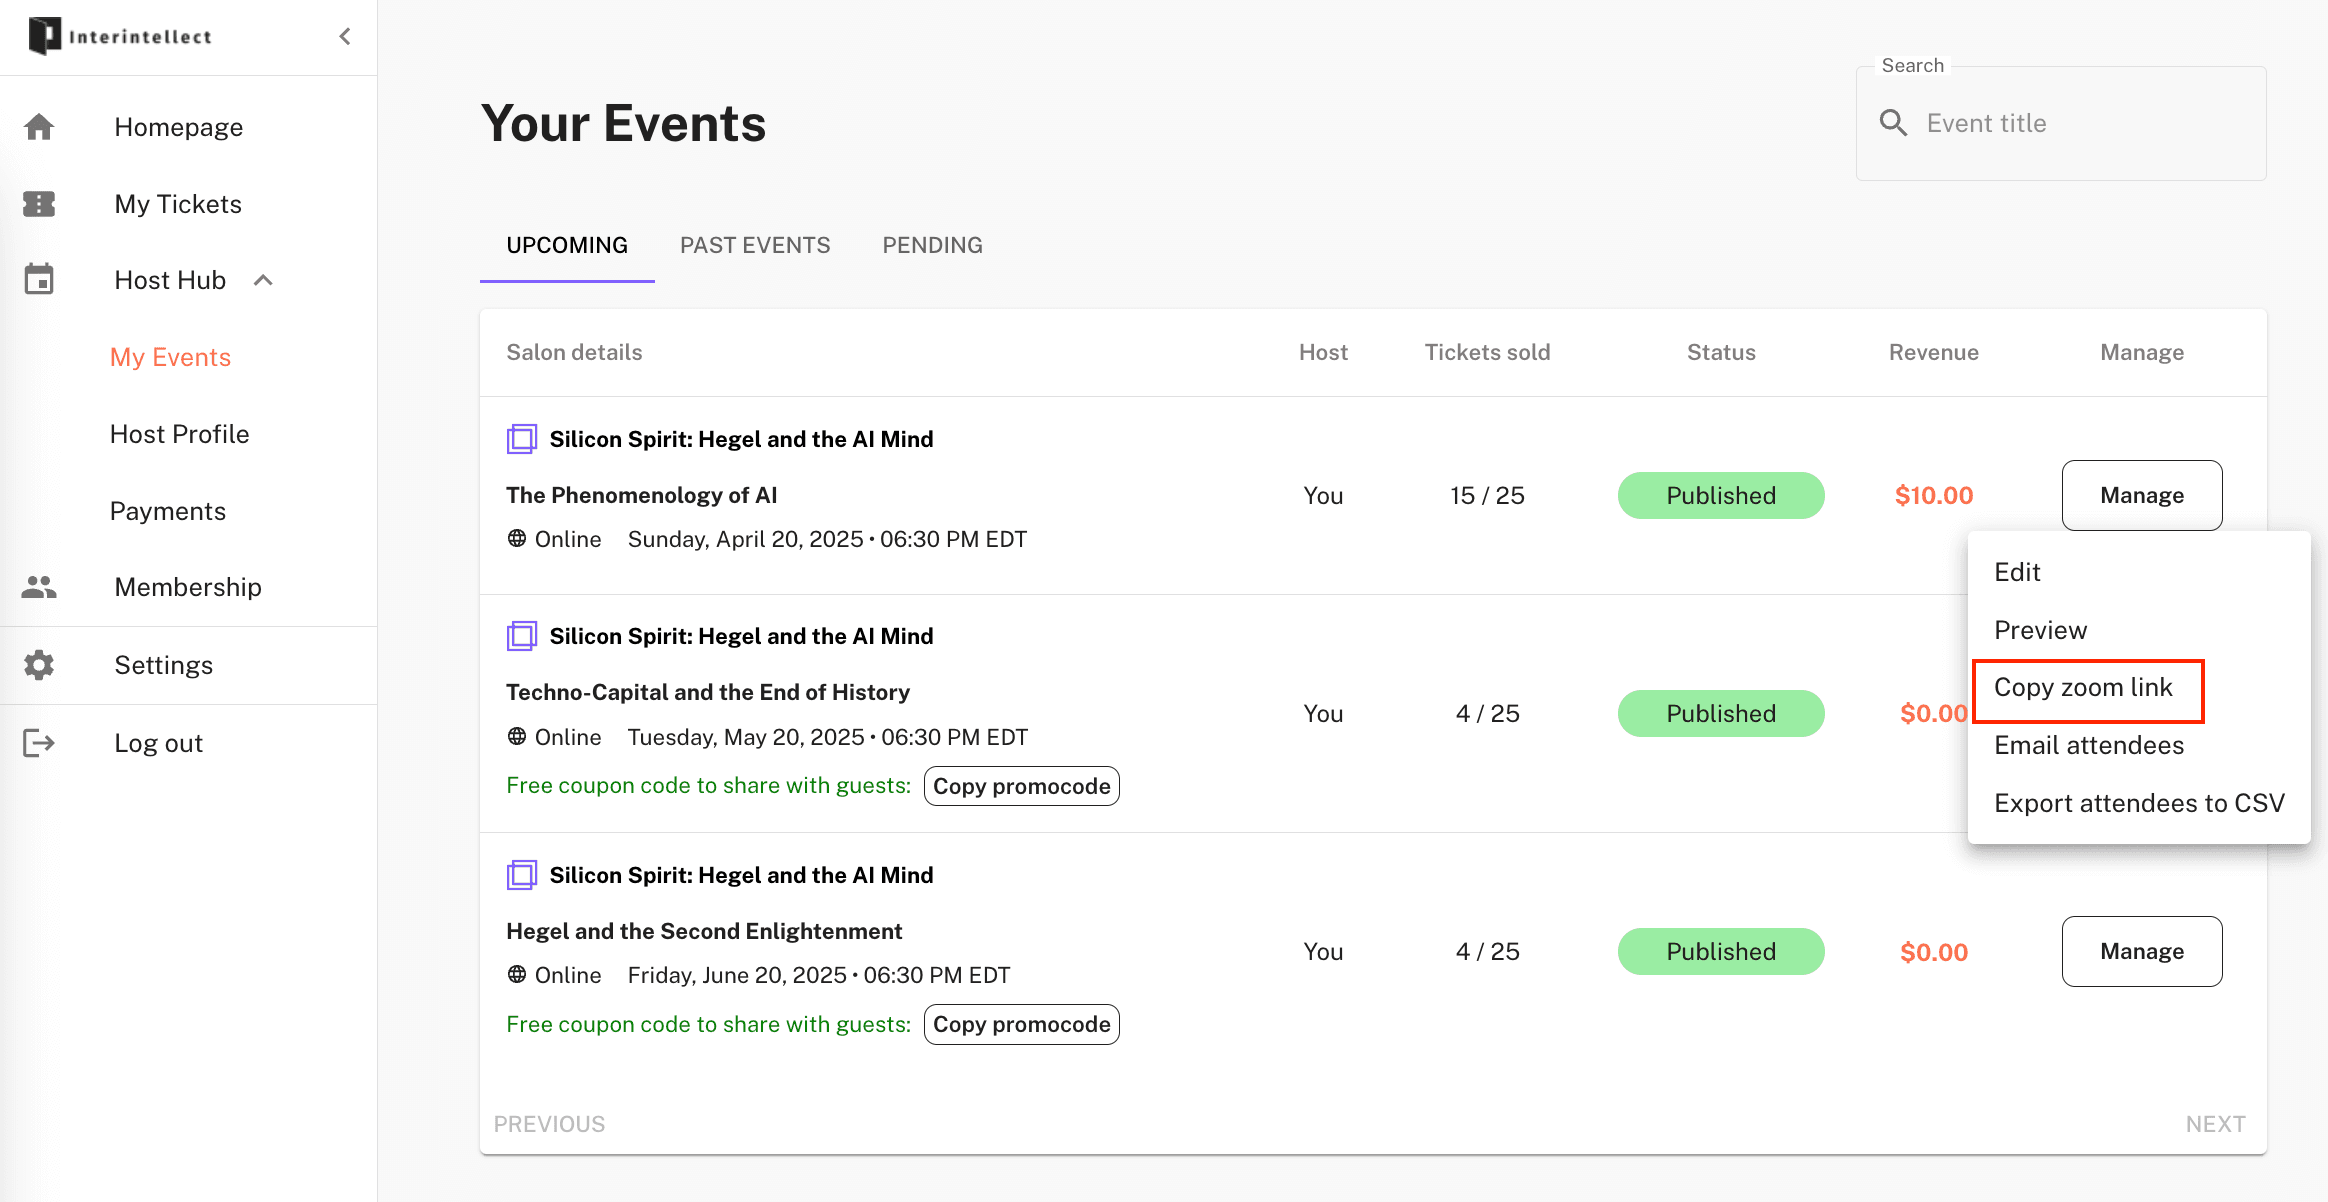Viewport: 2328px width, 1202px height.
Task: Click Techno-Capital and the End of History title
Action: click(708, 692)
